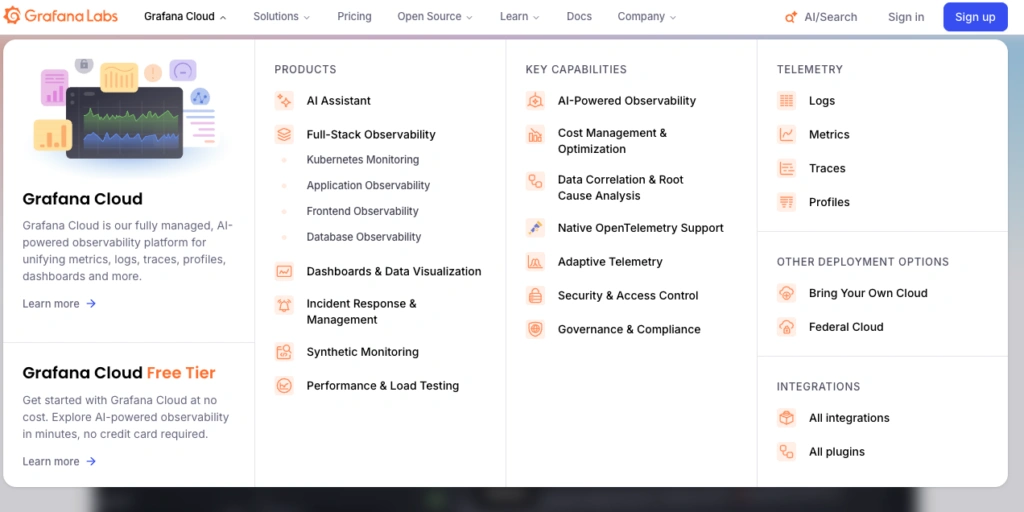The height and width of the screenshot is (512, 1024).
Task: Collapse the Grafana Cloud dropdown menu
Action: (185, 17)
